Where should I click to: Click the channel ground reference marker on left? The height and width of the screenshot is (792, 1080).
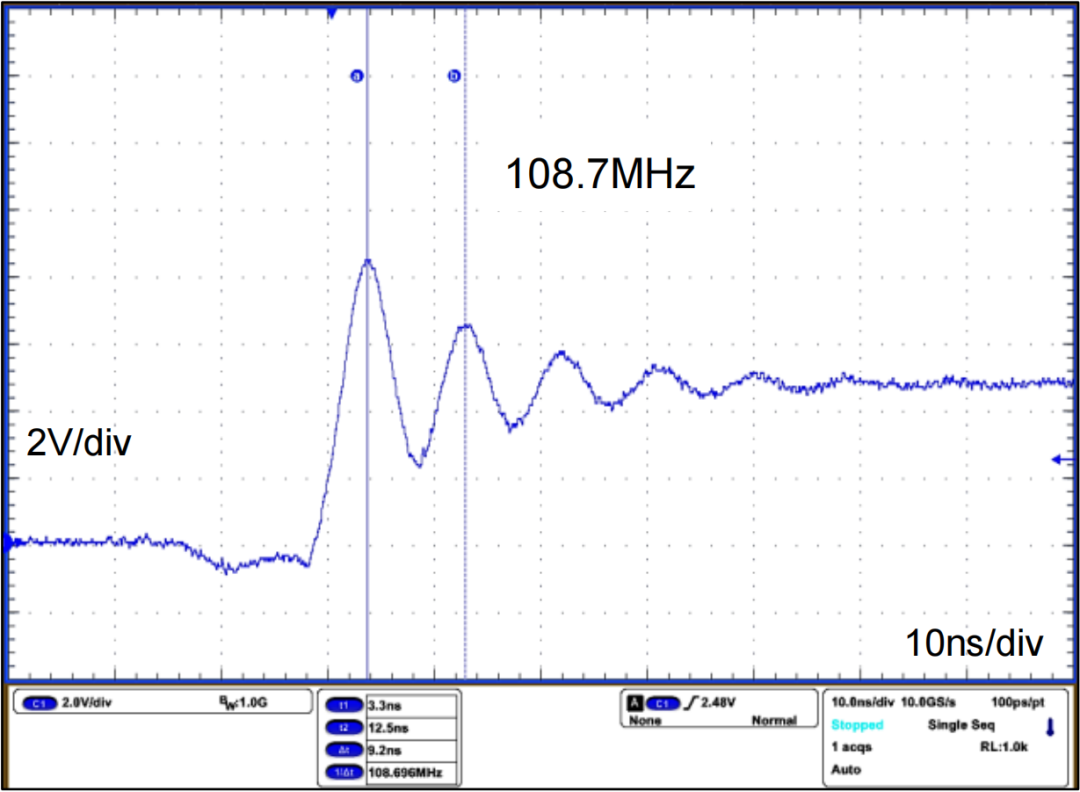click(x=10, y=543)
